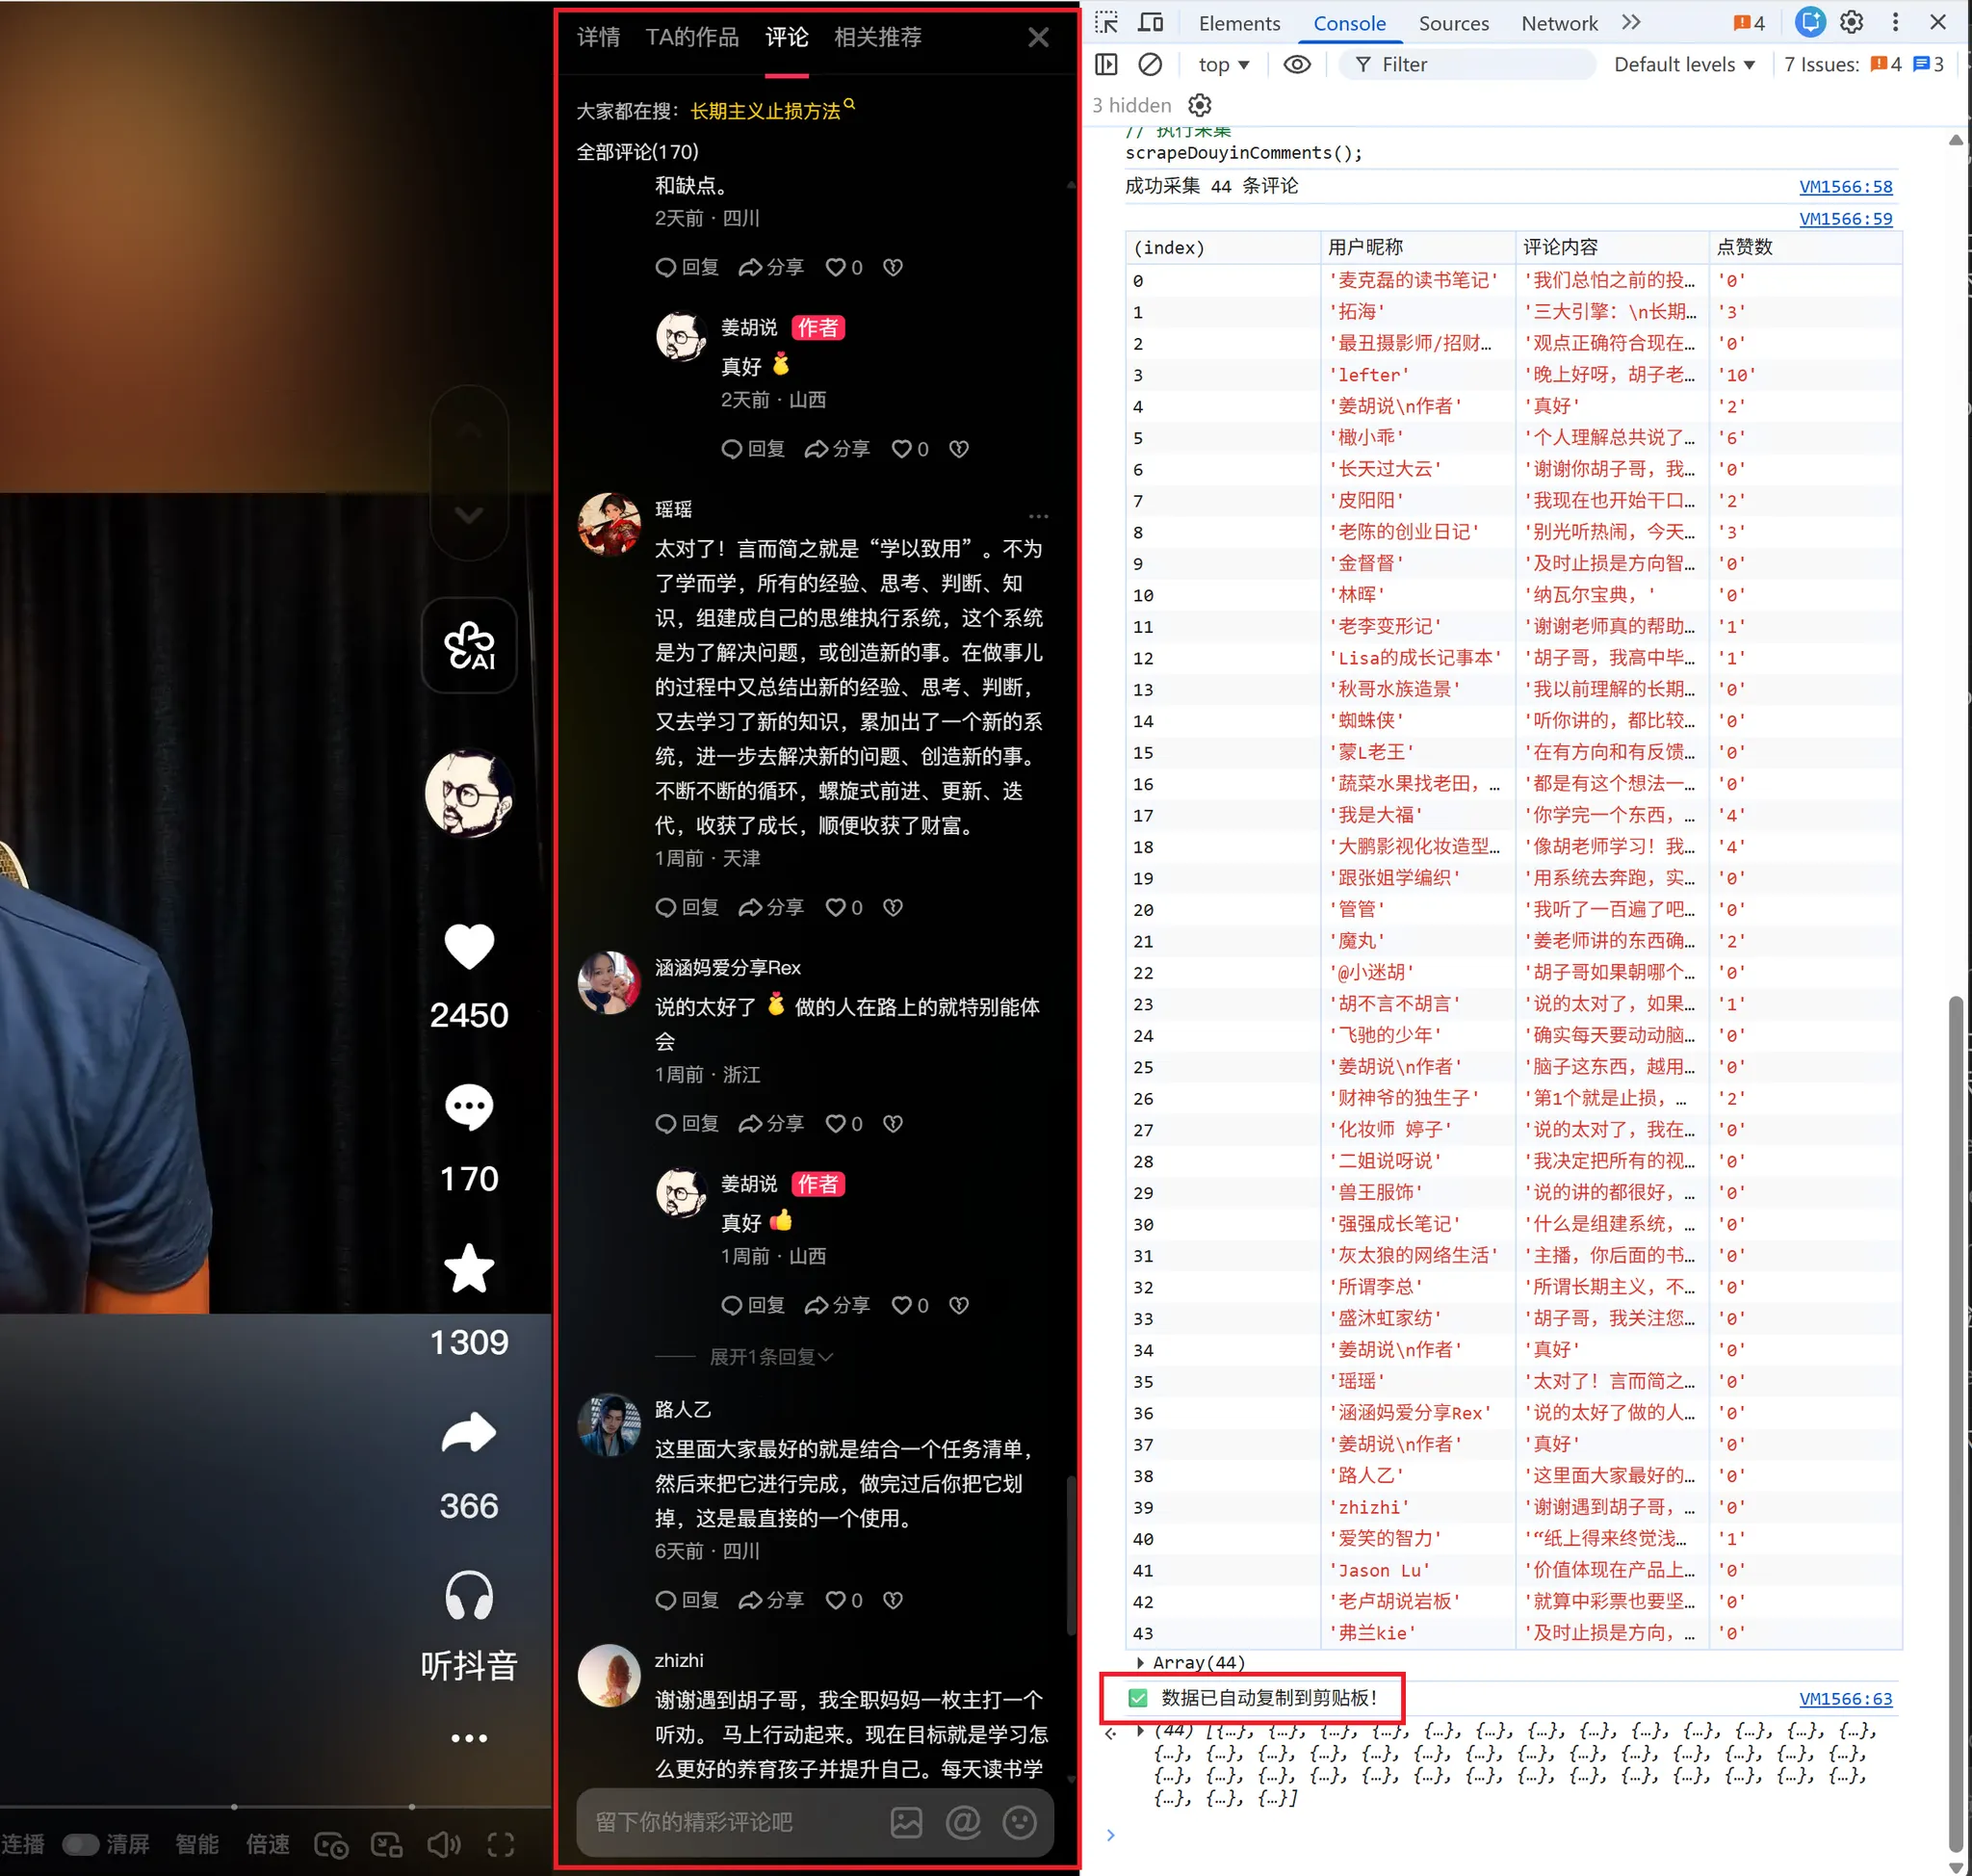Open the 听抖音 headphone icon
The image size is (1972, 1876).
(x=468, y=1595)
